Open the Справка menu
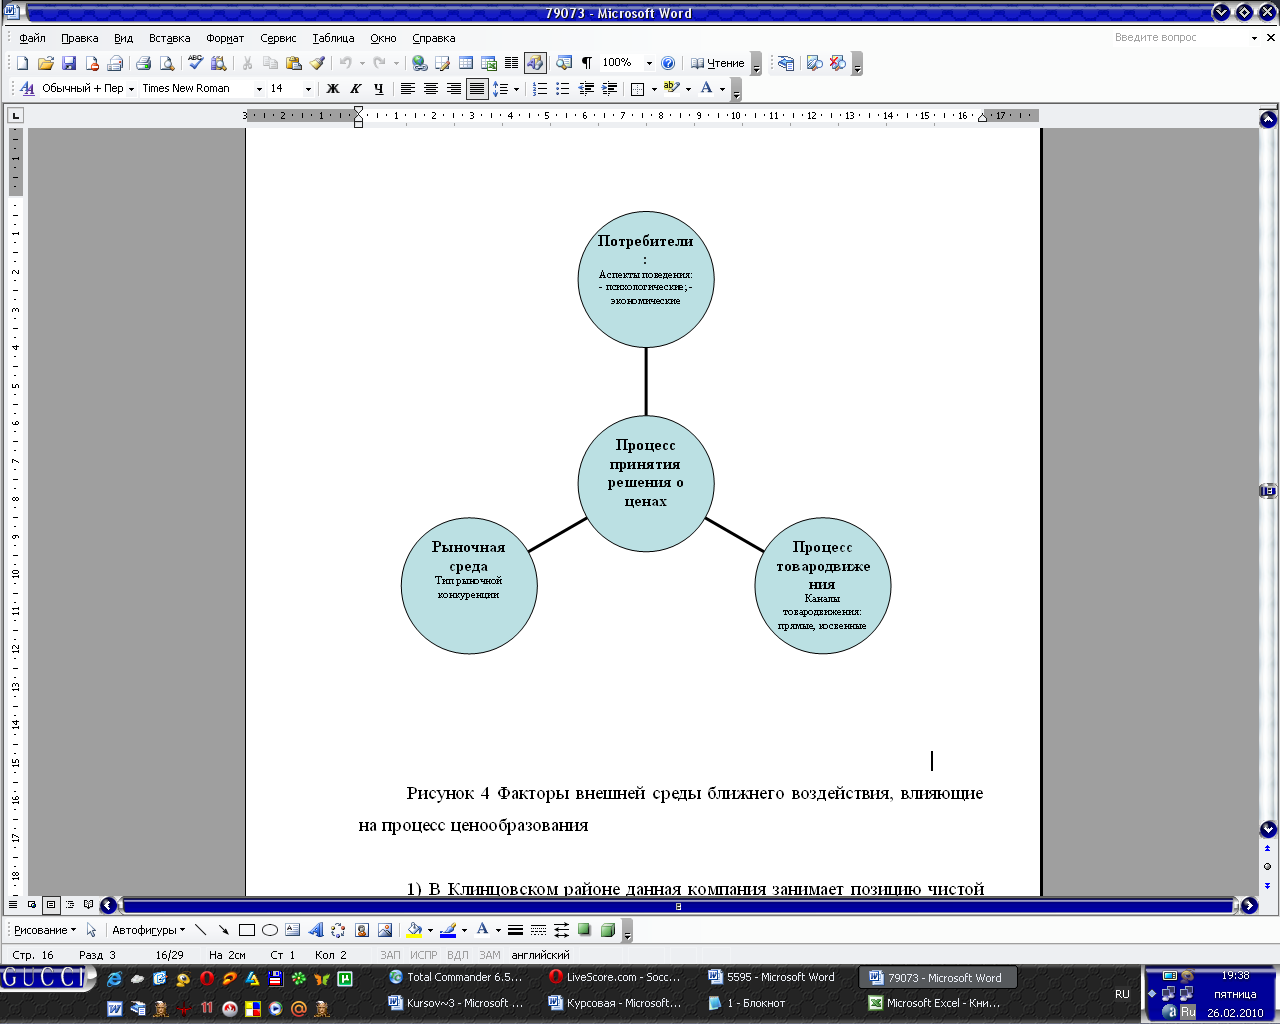The height and width of the screenshot is (1024, 1280). pyautogui.click(x=433, y=38)
